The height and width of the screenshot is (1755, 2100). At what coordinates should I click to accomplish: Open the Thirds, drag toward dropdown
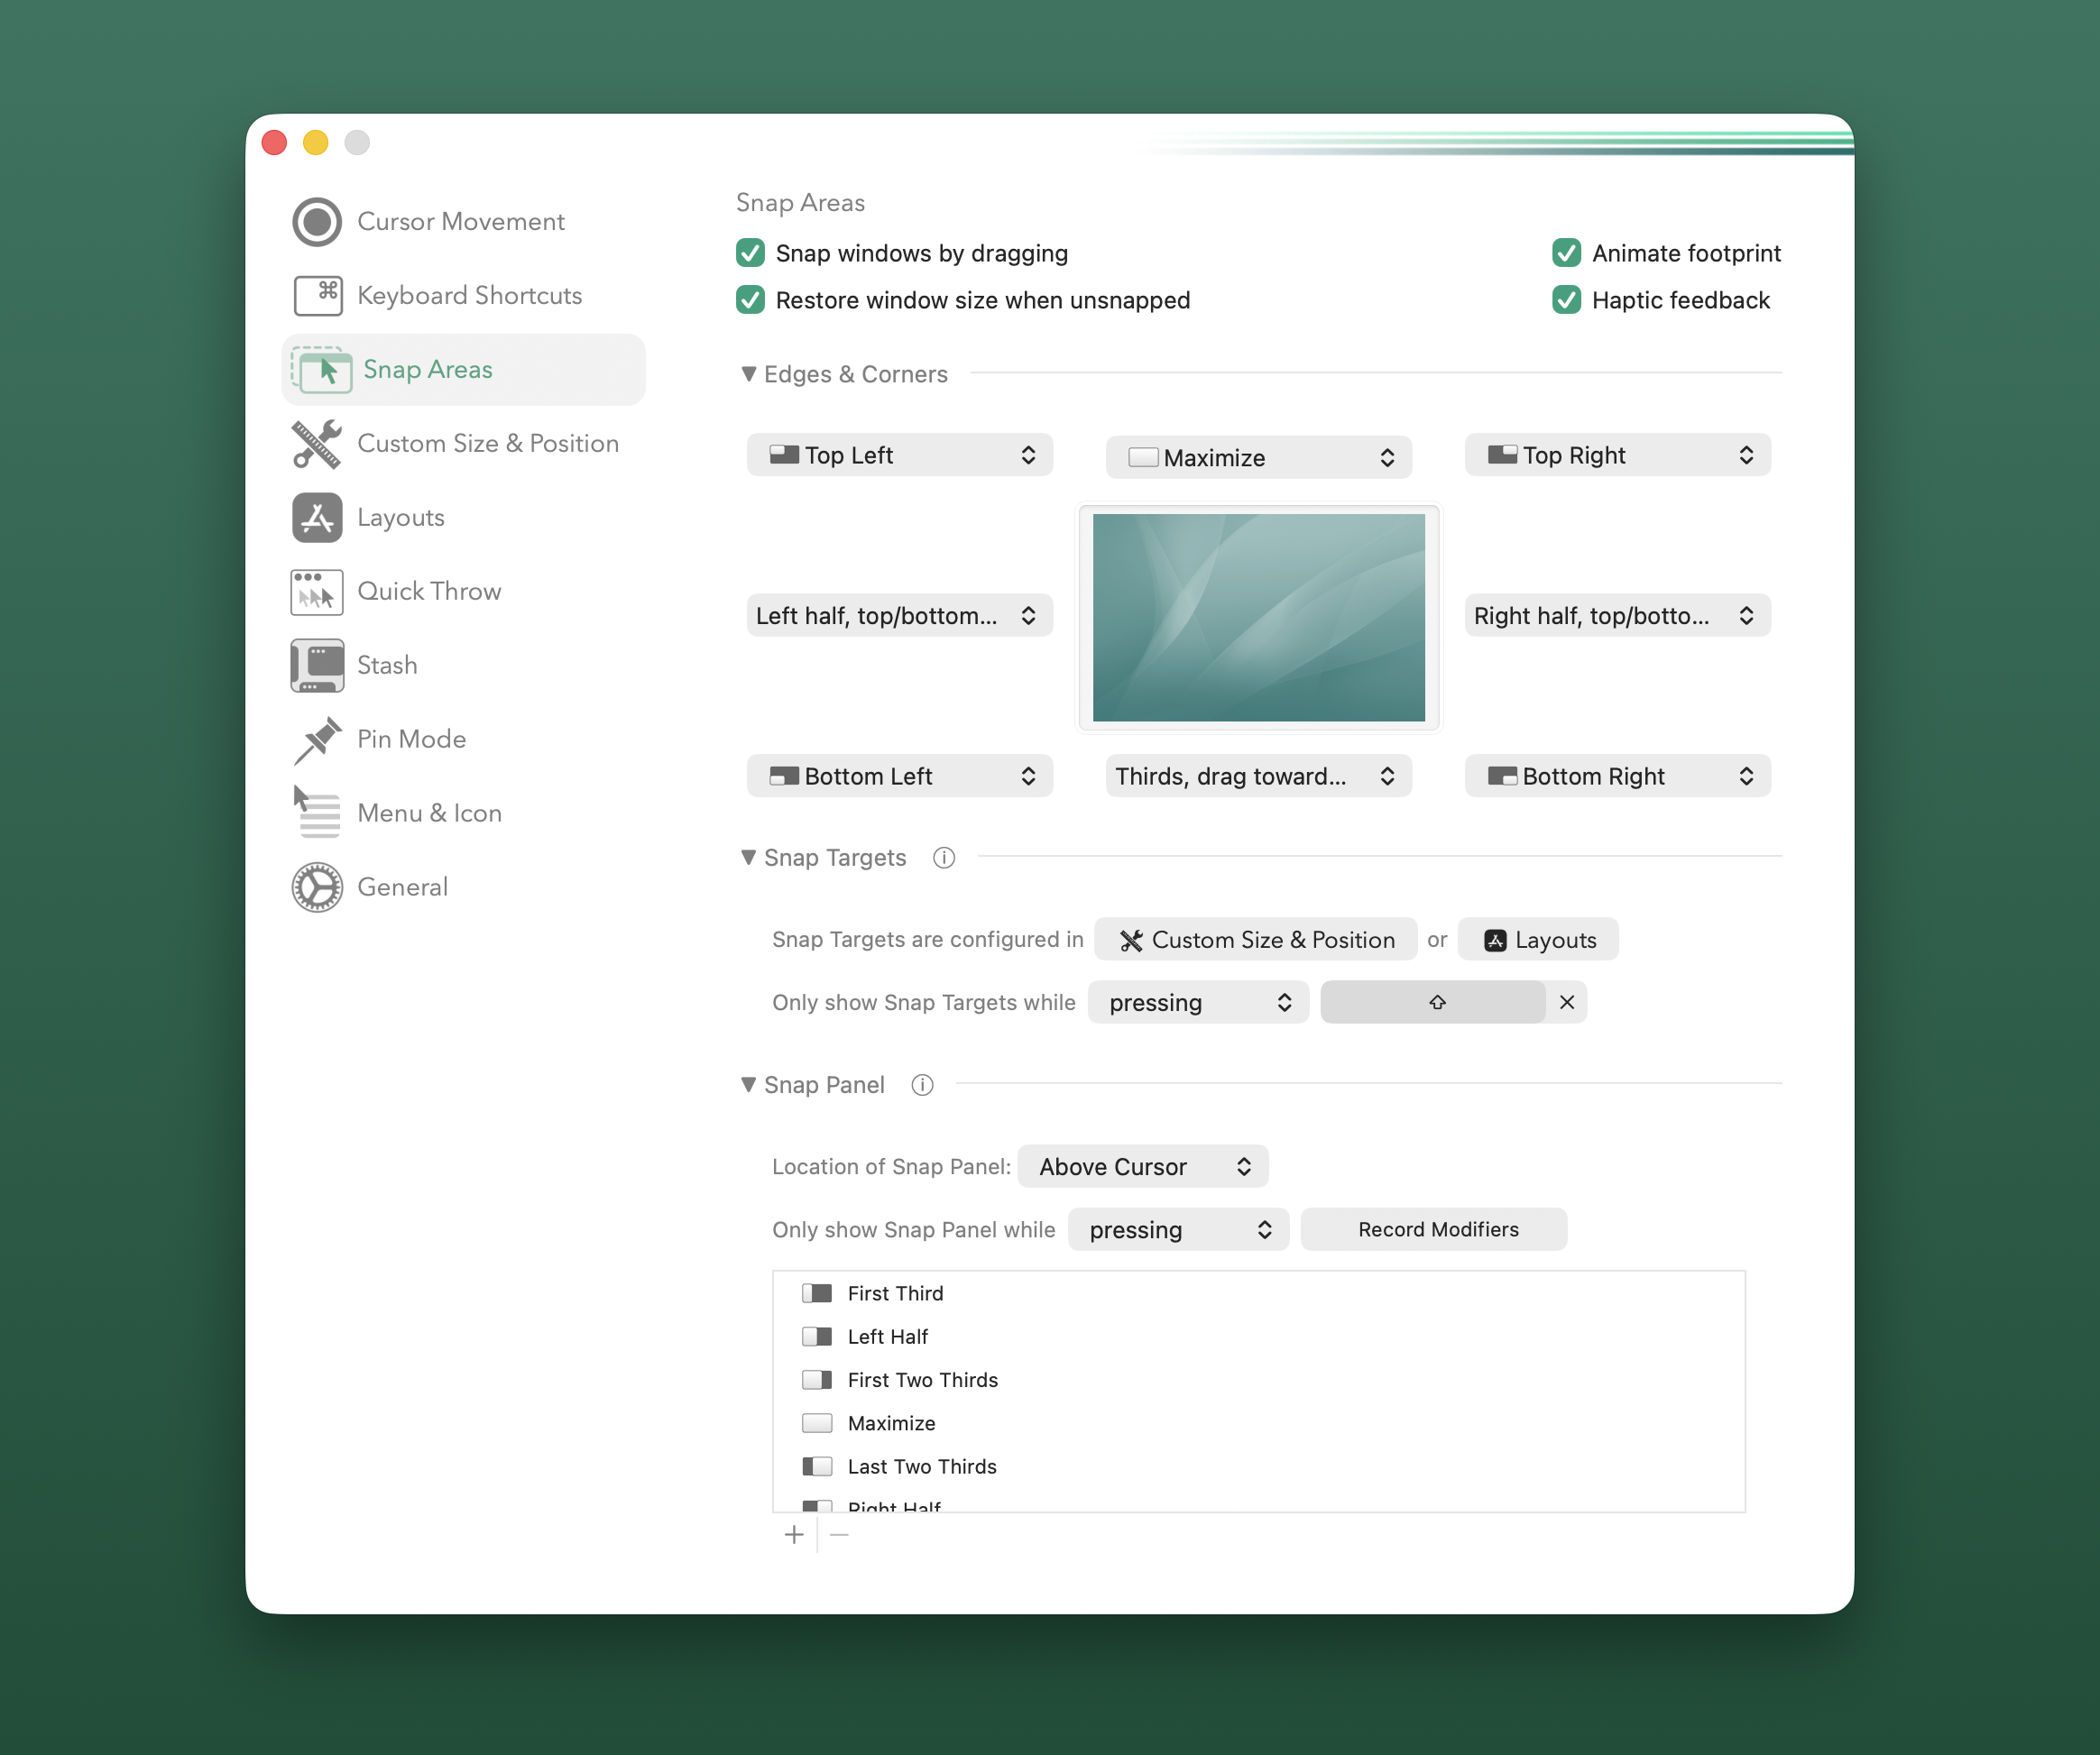(x=1259, y=777)
